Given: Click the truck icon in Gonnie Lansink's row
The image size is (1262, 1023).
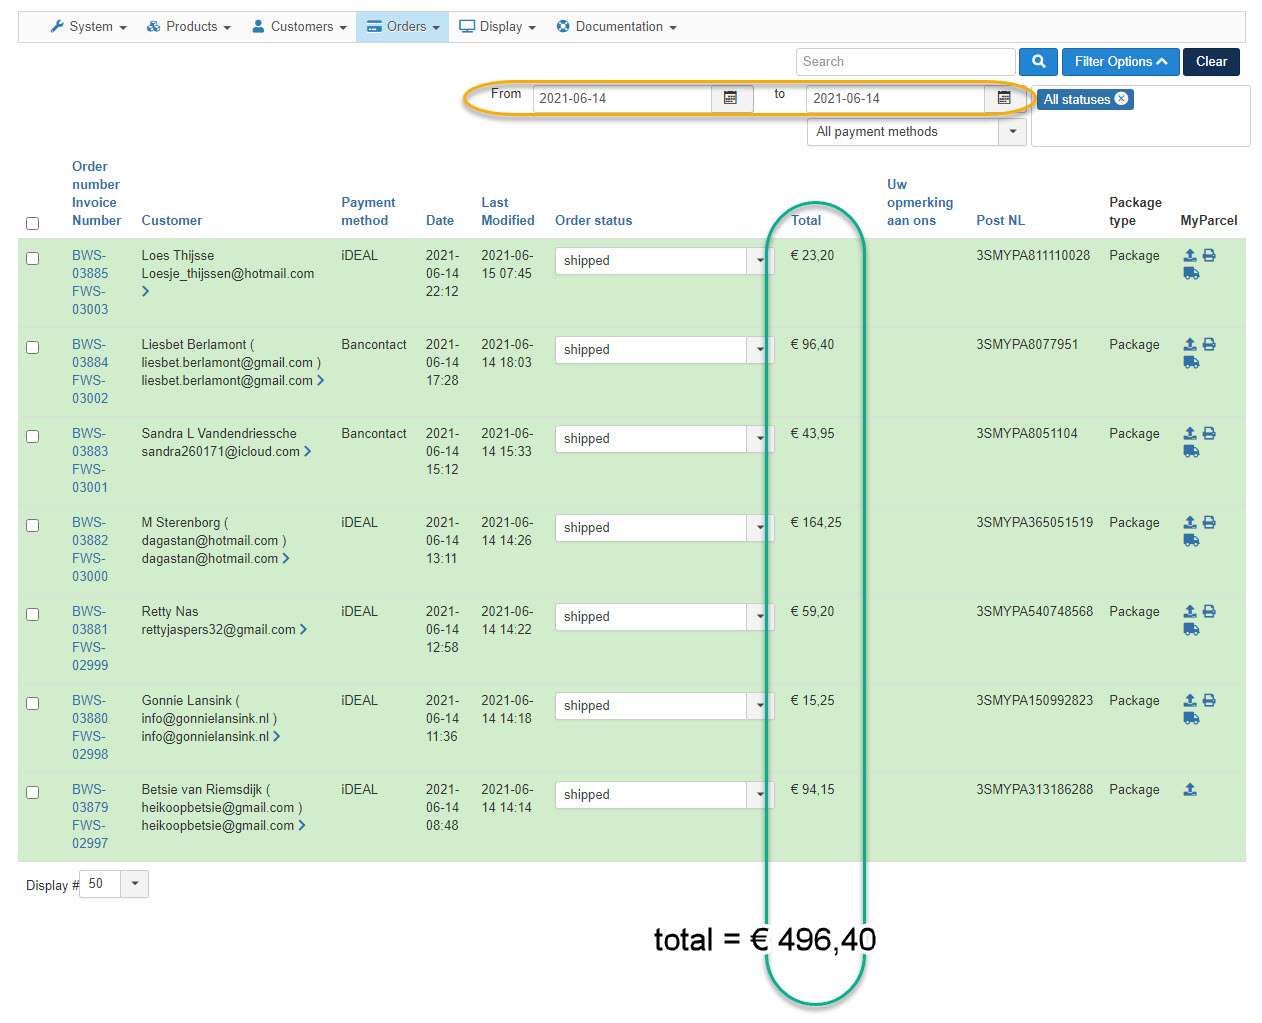Looking at the screenshot, I should [1191, 718].
